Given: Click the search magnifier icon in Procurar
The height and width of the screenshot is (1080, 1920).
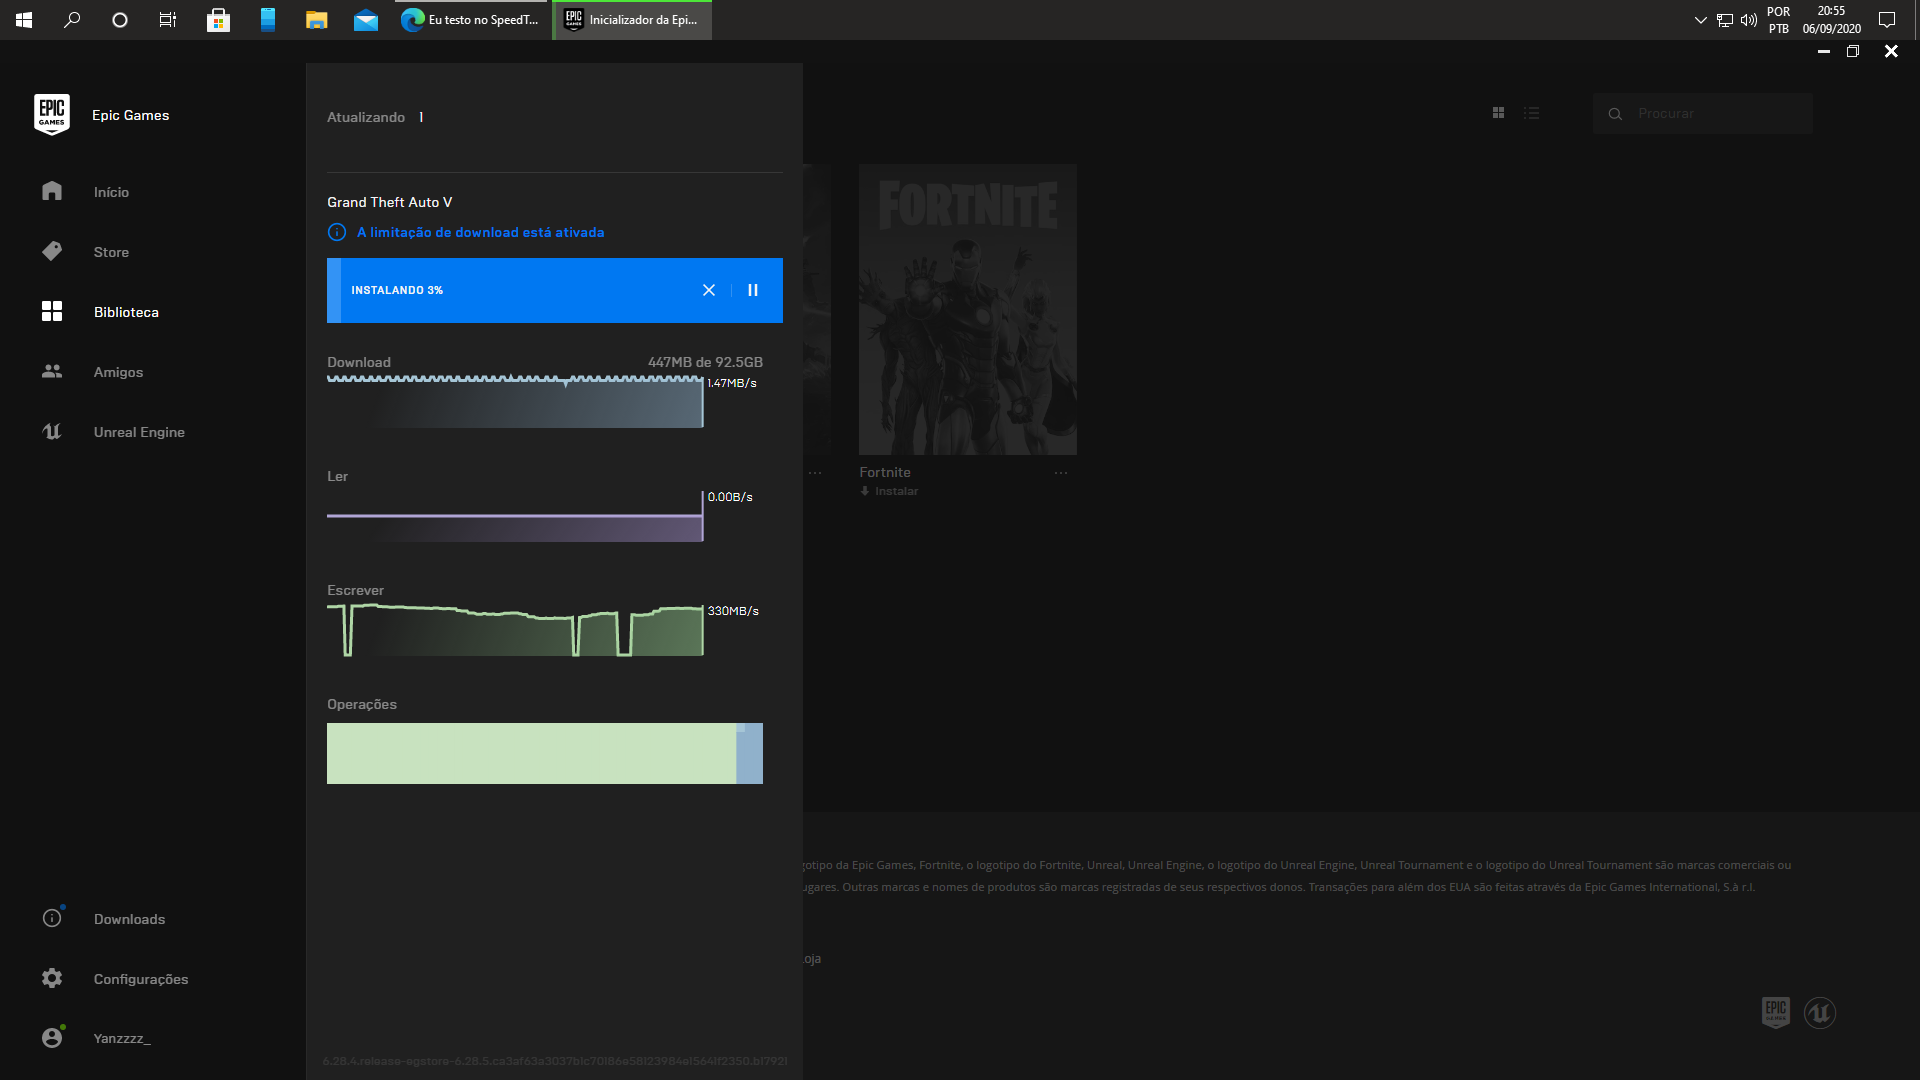Looking at the screenshot, I should point(1615,114).
